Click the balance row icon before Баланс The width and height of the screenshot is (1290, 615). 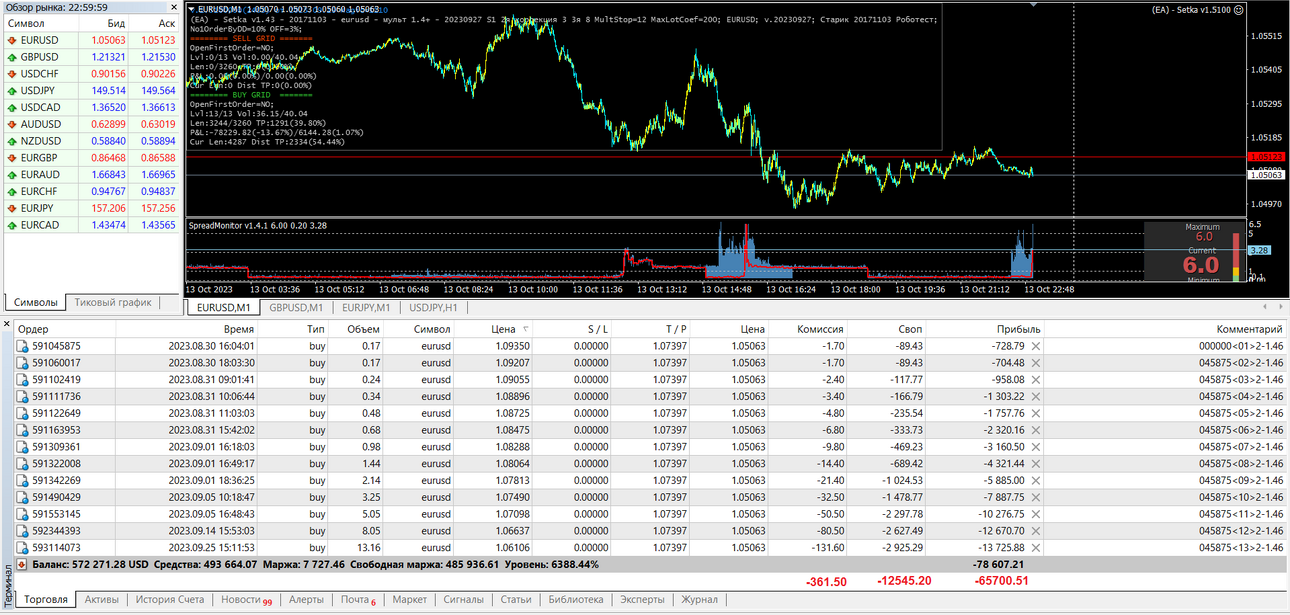click(x=22, y=565)
